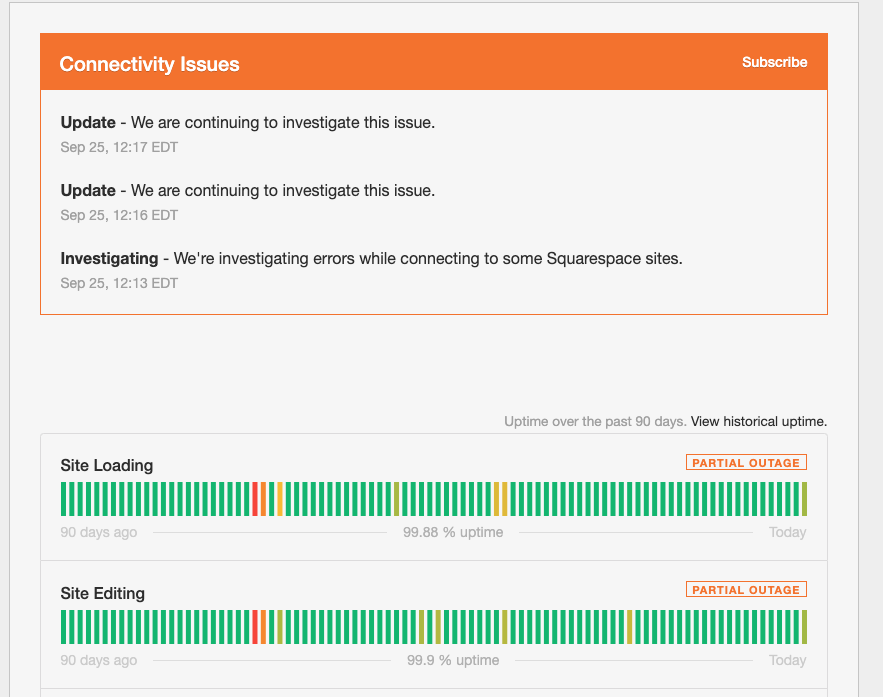This screenshot has width=883, height=697.
Task: Click the Sep 25, 12:13 EDT timestamp
Action: (x=119, y=283)
